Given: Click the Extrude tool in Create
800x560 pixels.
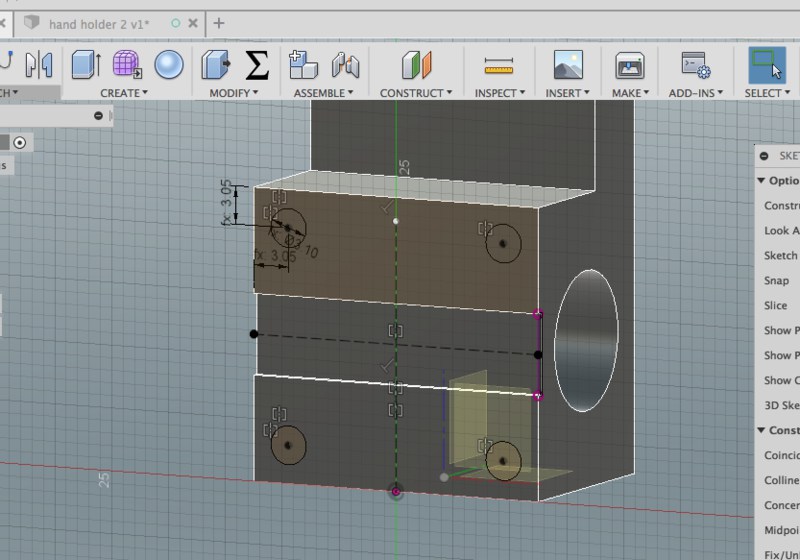Looking at the screenshot, I should [x=86, y=65].
